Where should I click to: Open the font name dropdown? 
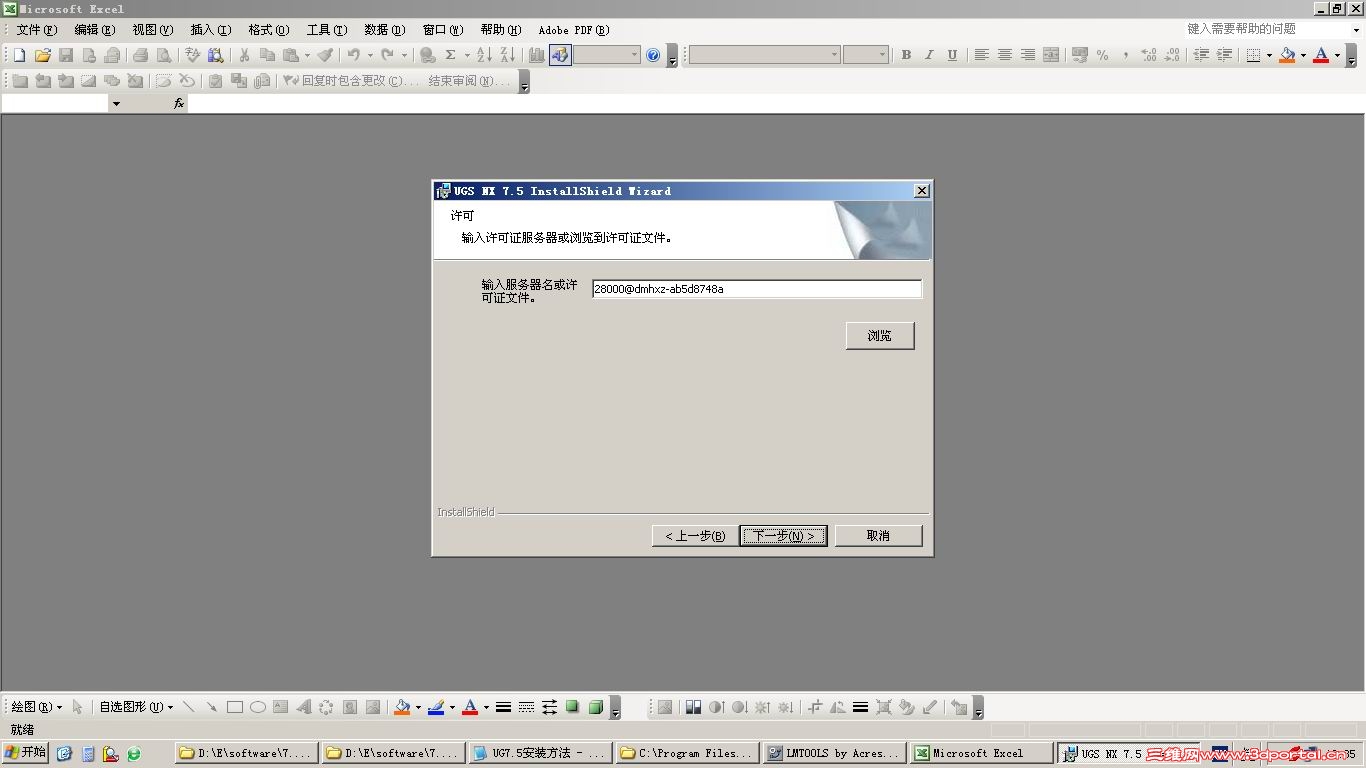click(835, 55)
